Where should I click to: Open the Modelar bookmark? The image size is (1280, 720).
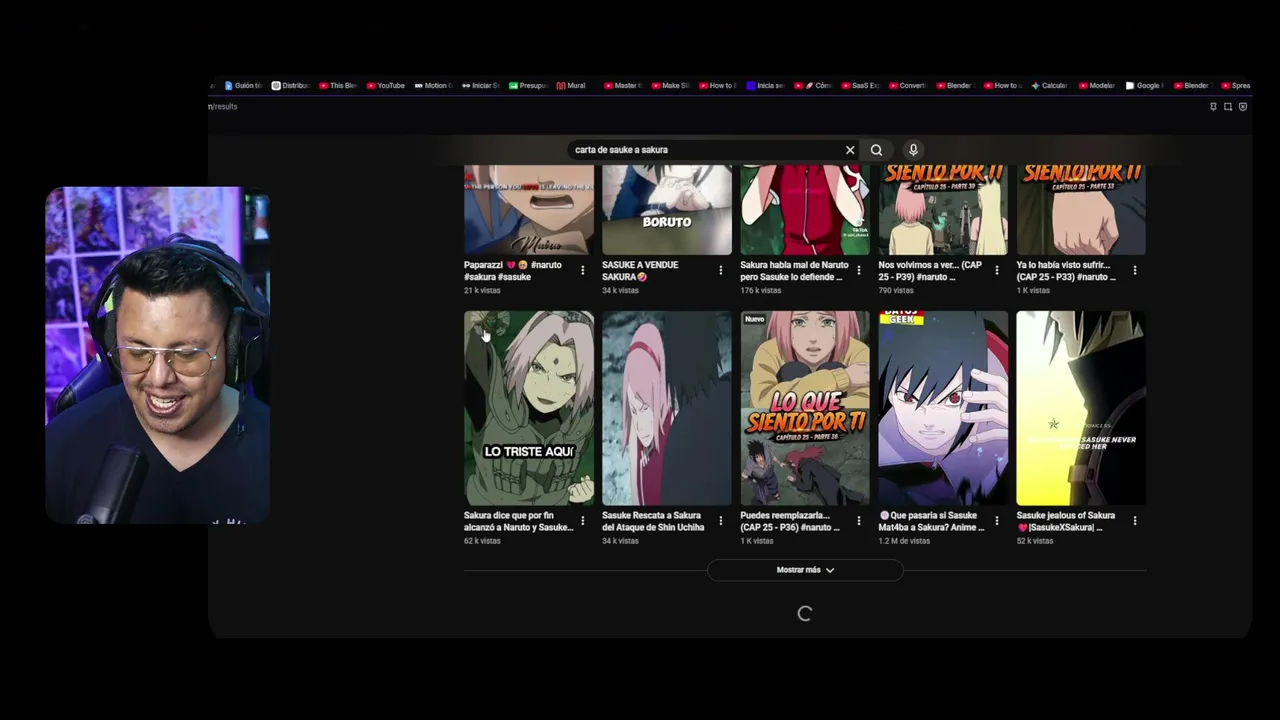(x=1097, y=86)
